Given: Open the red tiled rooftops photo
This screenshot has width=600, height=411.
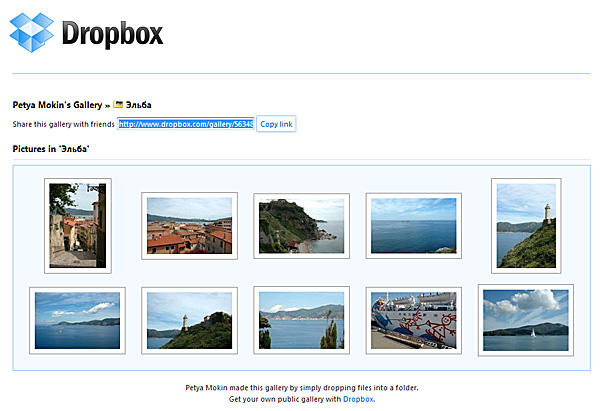Looking at the screenshot, I should tap(189, 225).
